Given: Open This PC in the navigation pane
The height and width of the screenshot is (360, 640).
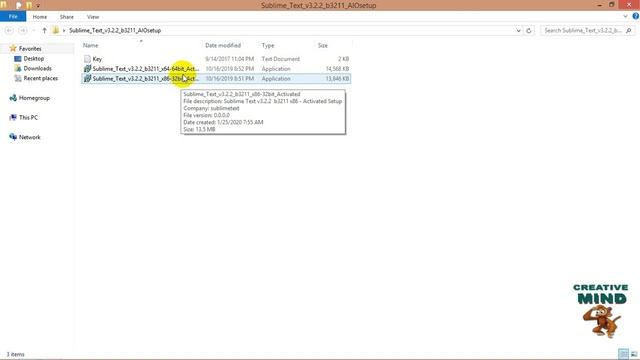Looking at the screenshot, I should (x=28, y=118).
